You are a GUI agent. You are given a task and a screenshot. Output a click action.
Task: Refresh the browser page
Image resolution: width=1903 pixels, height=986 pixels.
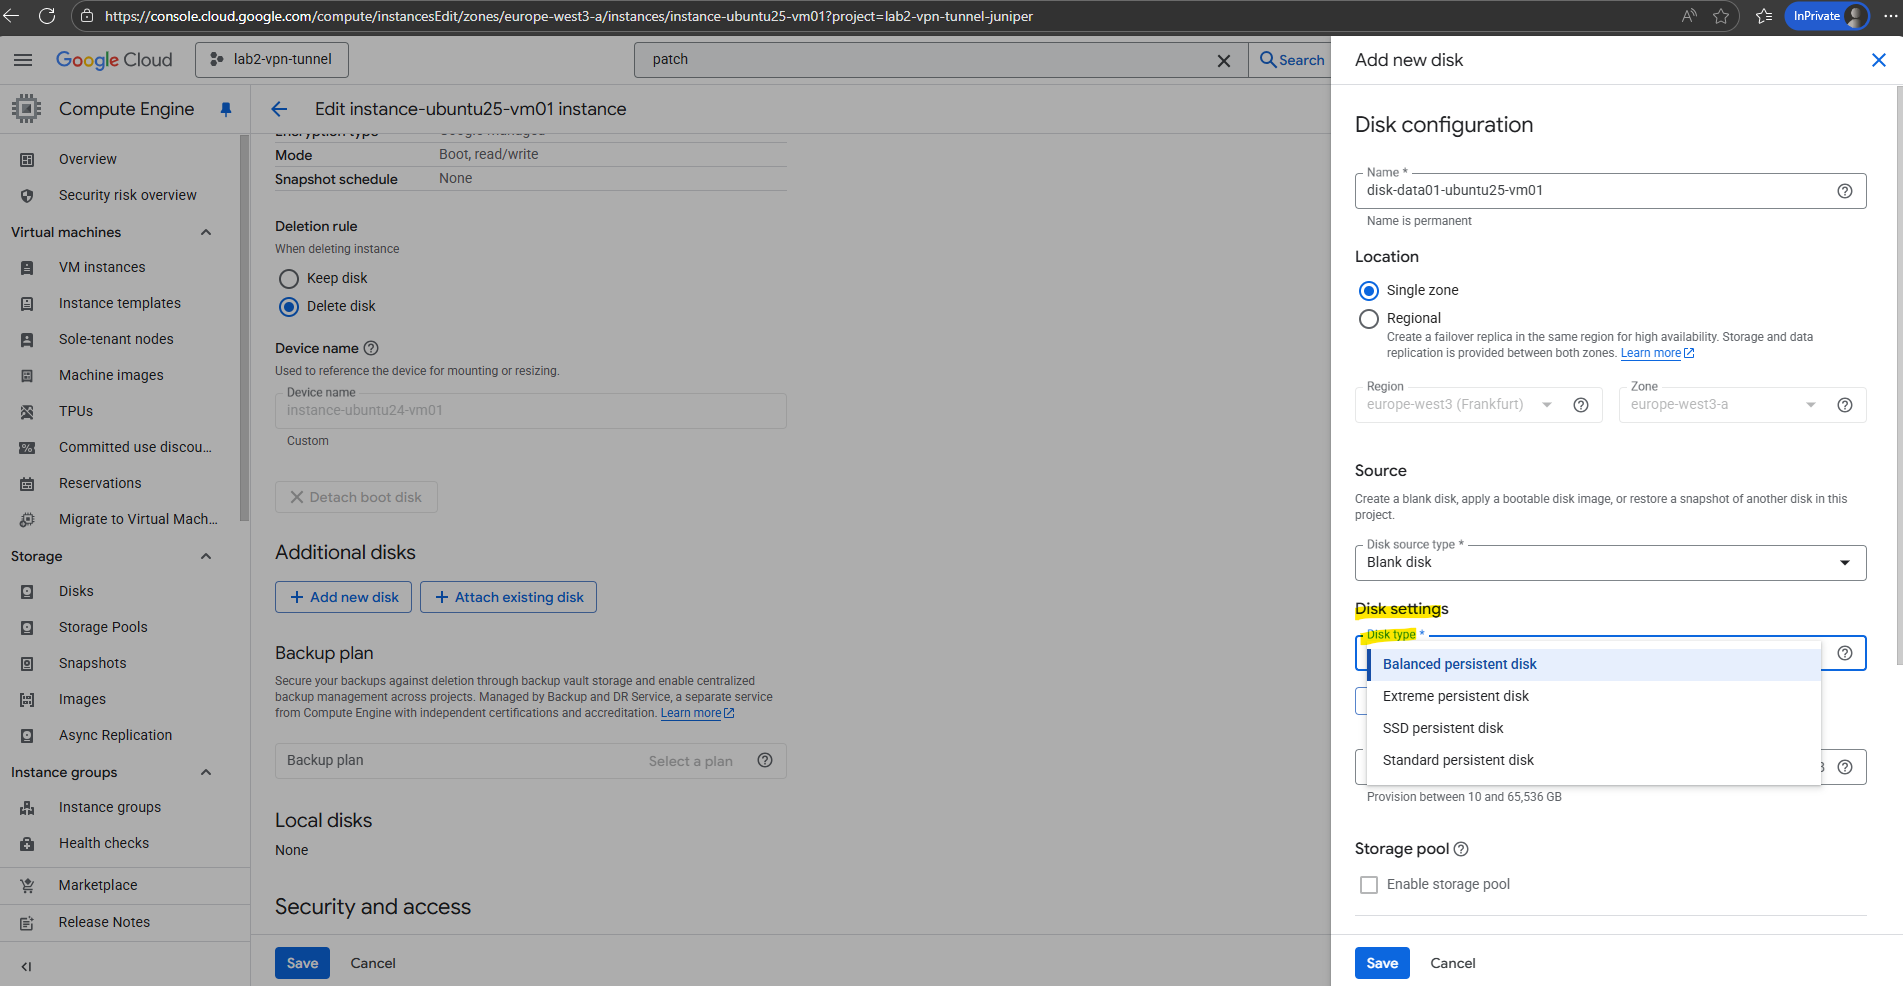(47, 16)
